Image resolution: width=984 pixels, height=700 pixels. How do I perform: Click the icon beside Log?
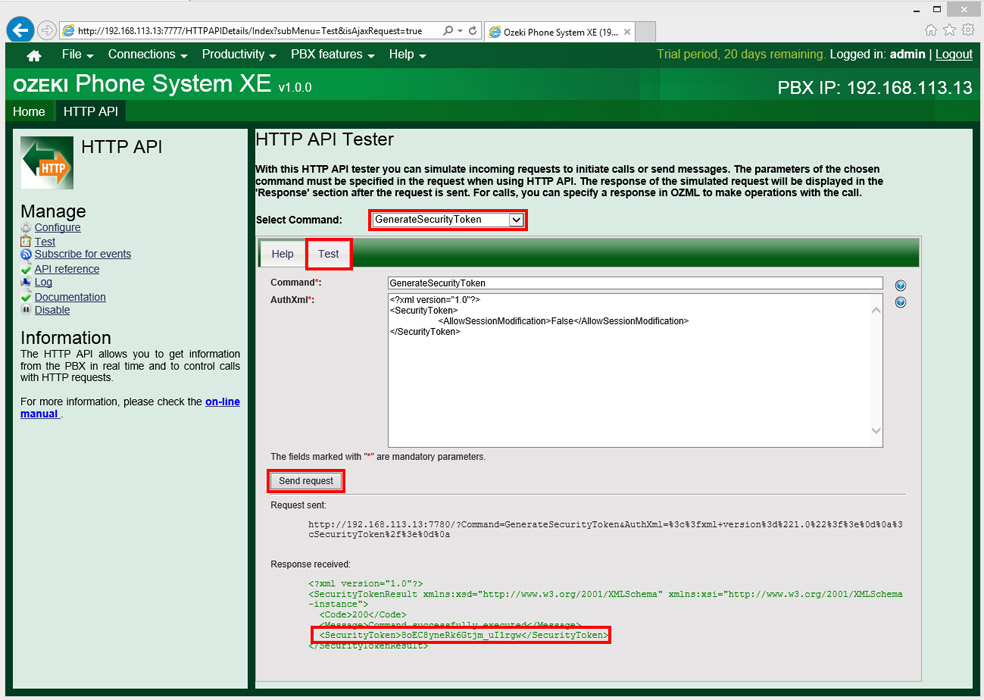[x=26, y=283]
